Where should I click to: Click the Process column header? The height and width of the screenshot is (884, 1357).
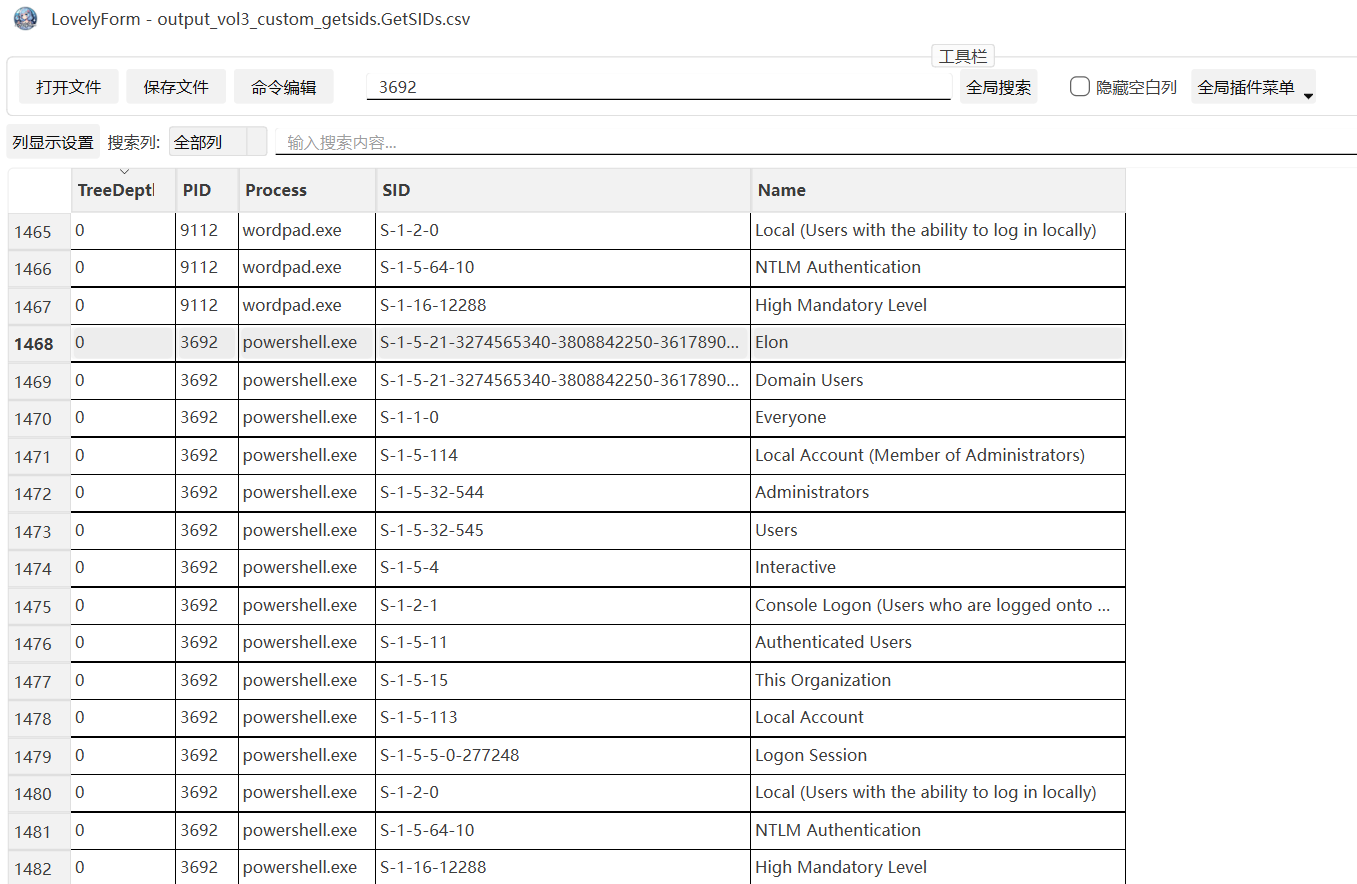click(307, 190)
